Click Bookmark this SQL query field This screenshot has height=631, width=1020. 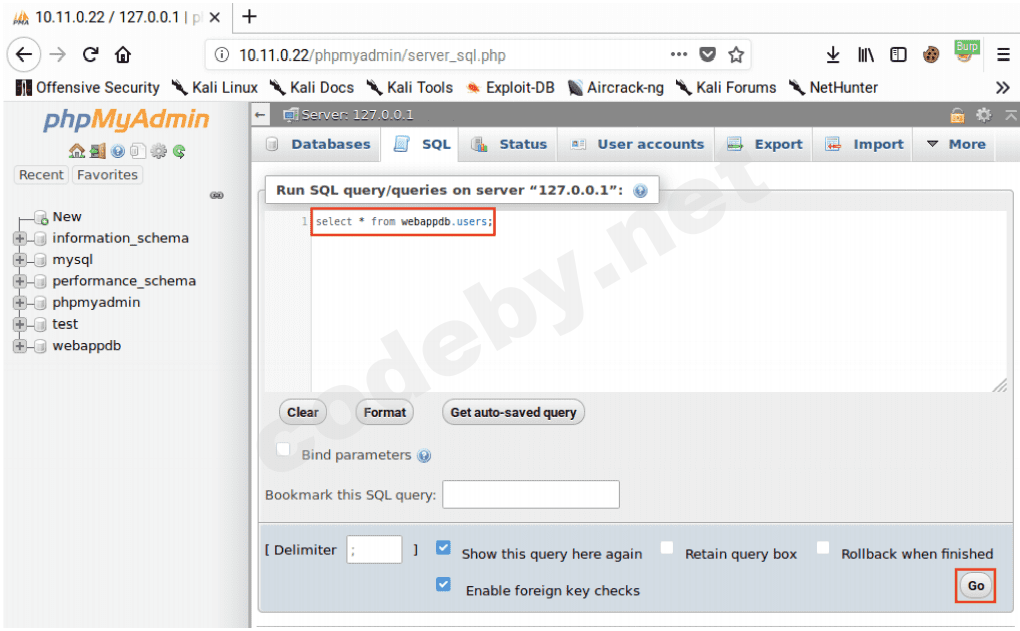531,494
